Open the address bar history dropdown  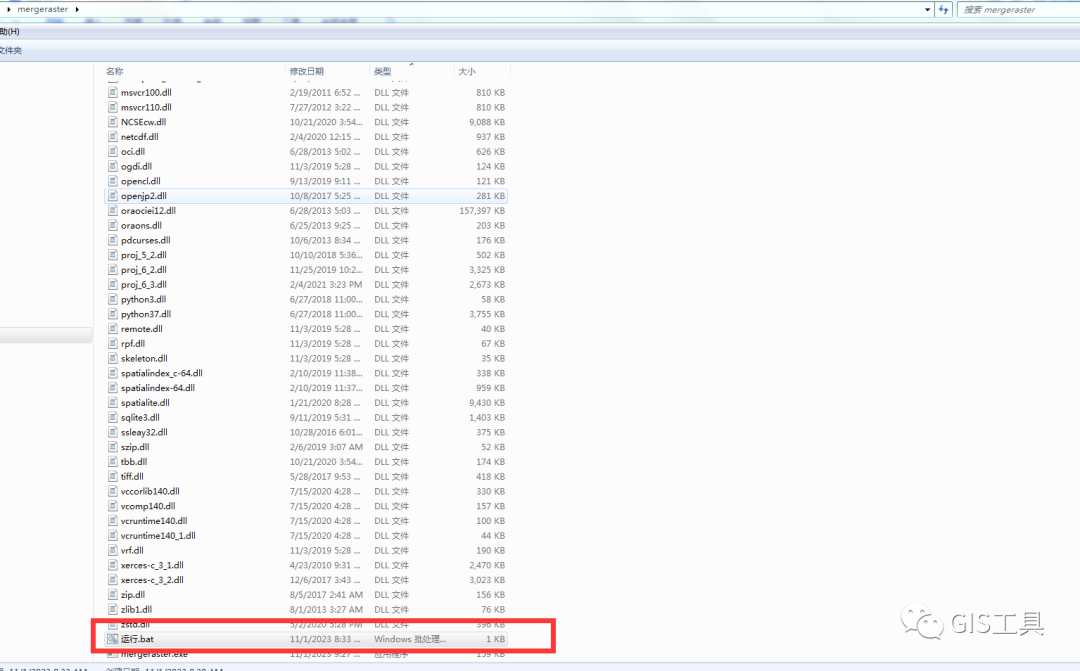pos(927,10)
